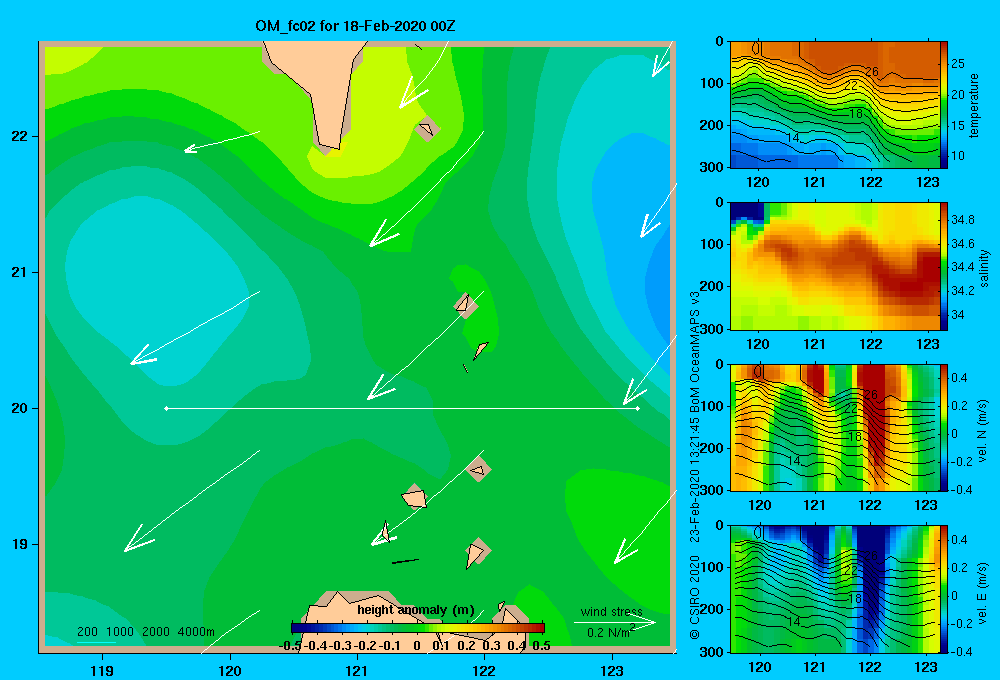Click the 'vel. E (m/s)' axis label
This screenshot has height=680, width=1000.
983,592
